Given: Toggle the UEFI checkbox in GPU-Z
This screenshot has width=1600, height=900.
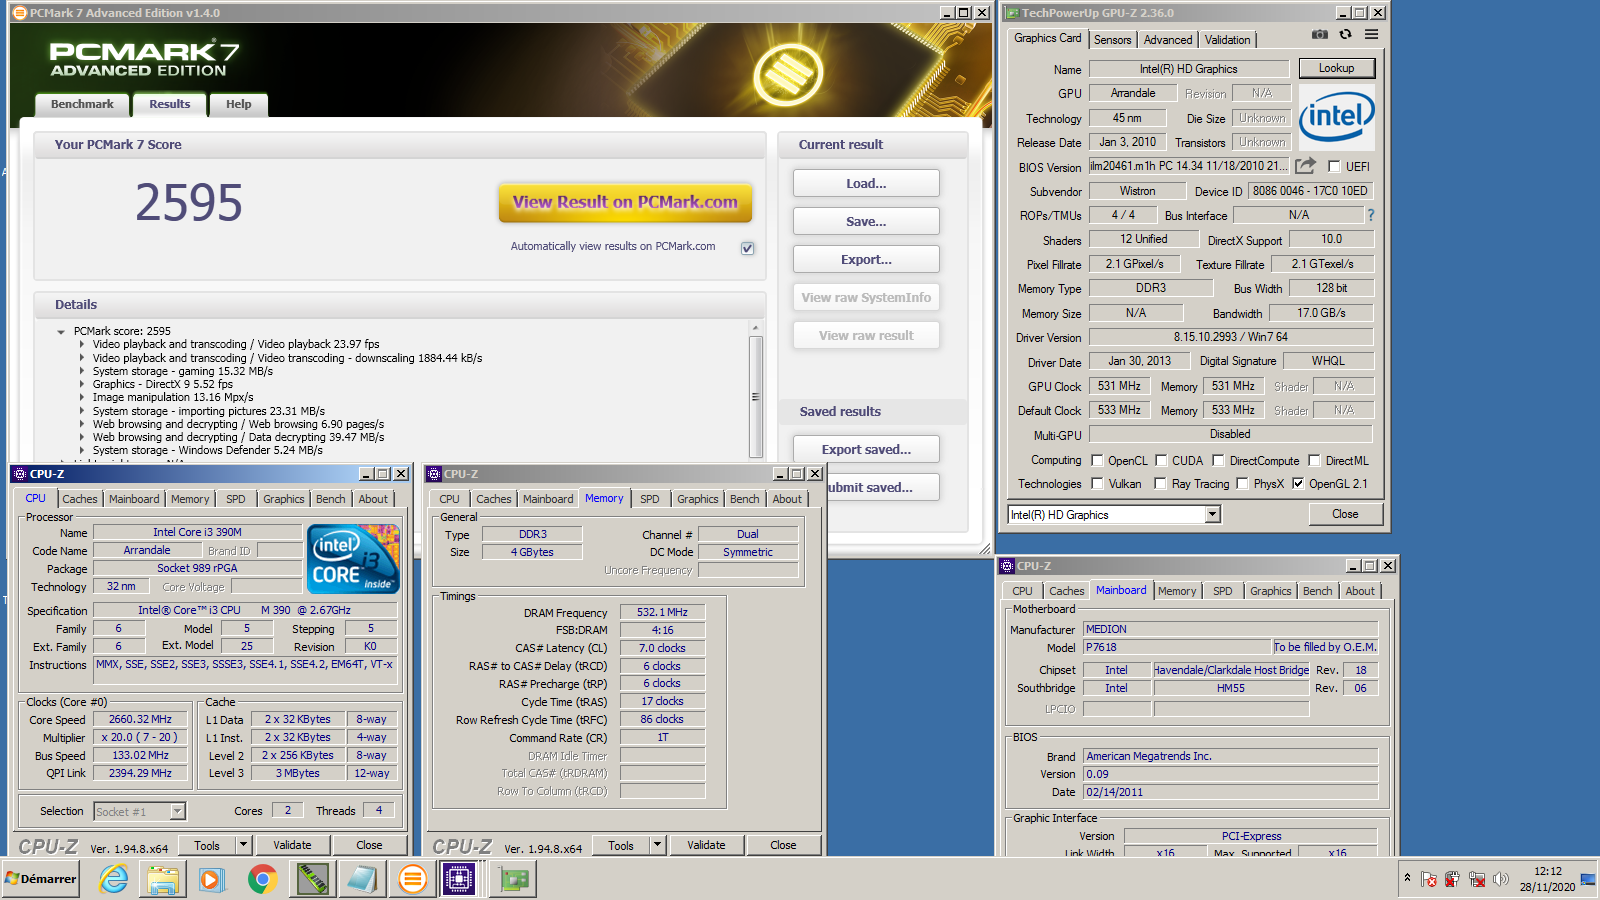Looking at the screenshot, I should [1334, 166].
